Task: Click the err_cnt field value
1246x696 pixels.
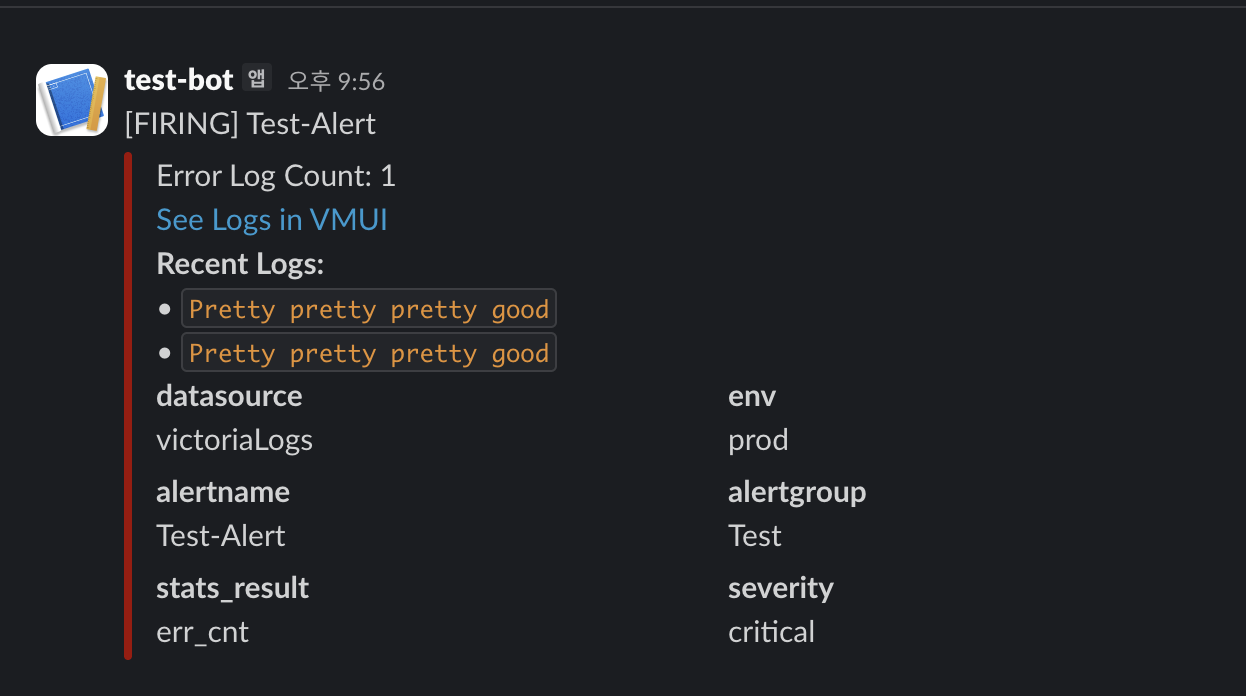Action: click(x=202, y=632)
